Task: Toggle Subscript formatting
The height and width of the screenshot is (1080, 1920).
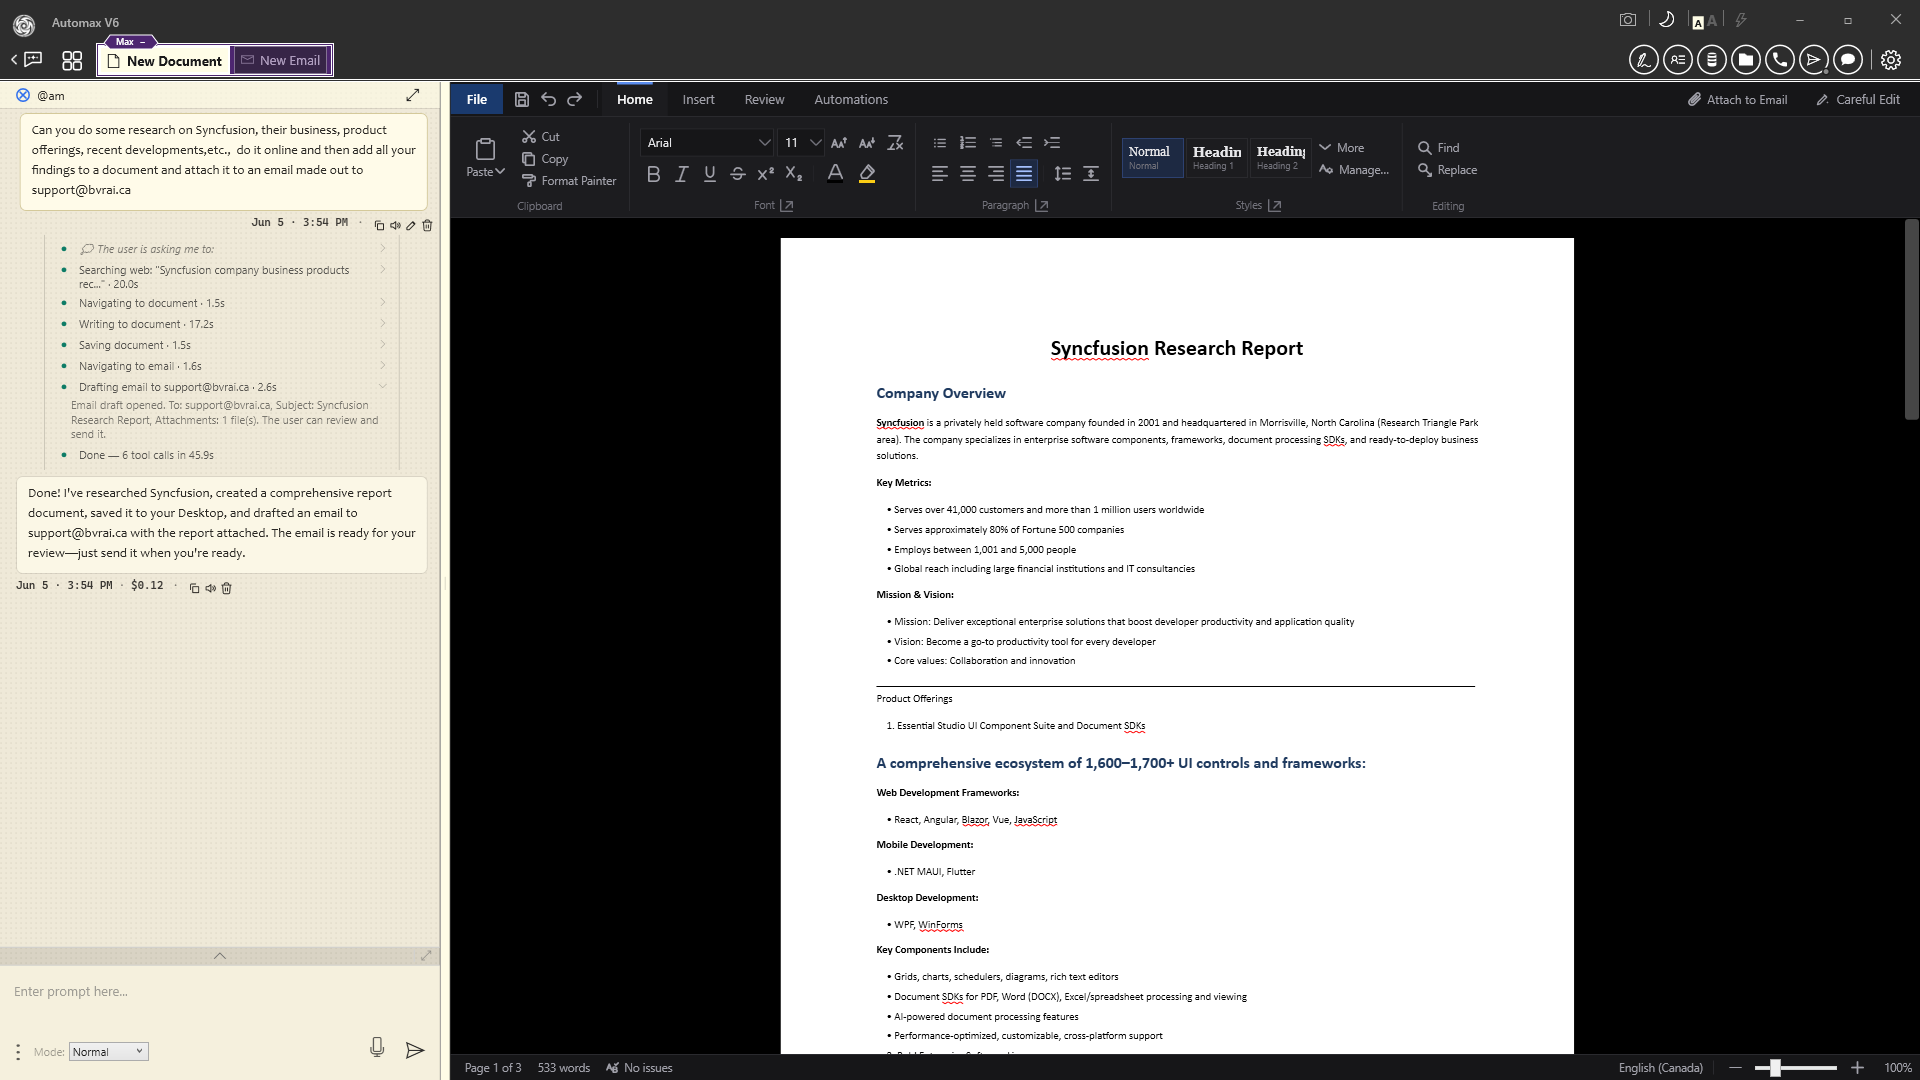Action: pos(793,174)
